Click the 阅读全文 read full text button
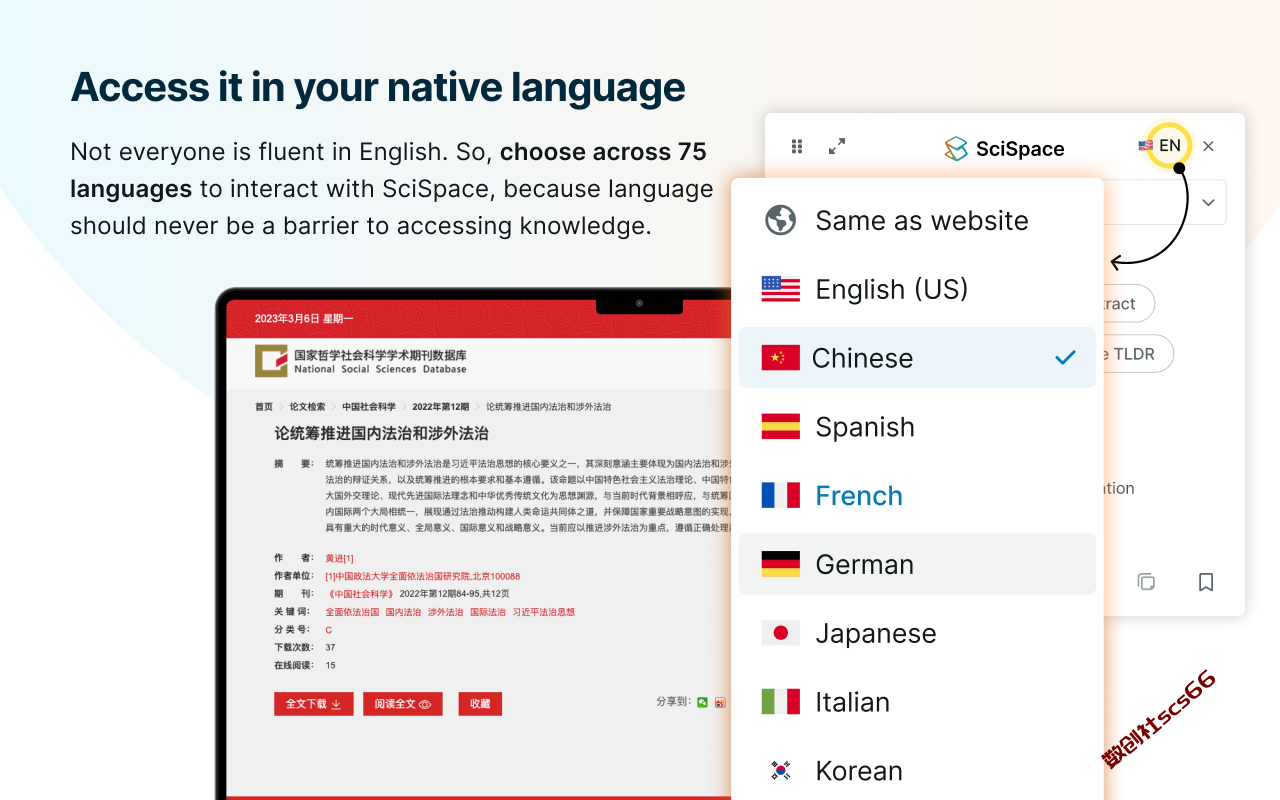Image resolution: width=1280 pixels, height=800 pixels. pyautogui.click(x=402, y=704)
